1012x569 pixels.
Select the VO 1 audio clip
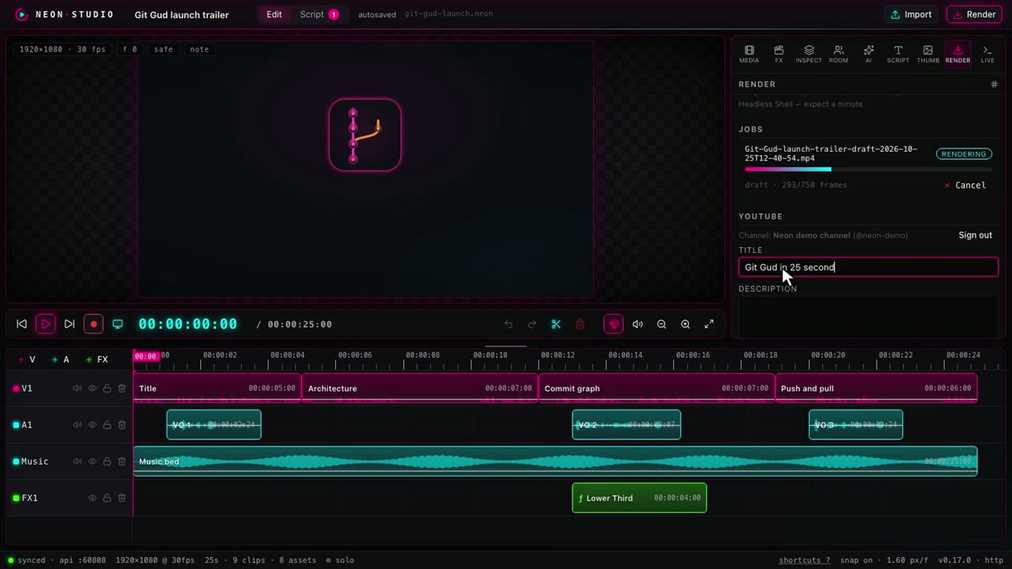point(214,424)
